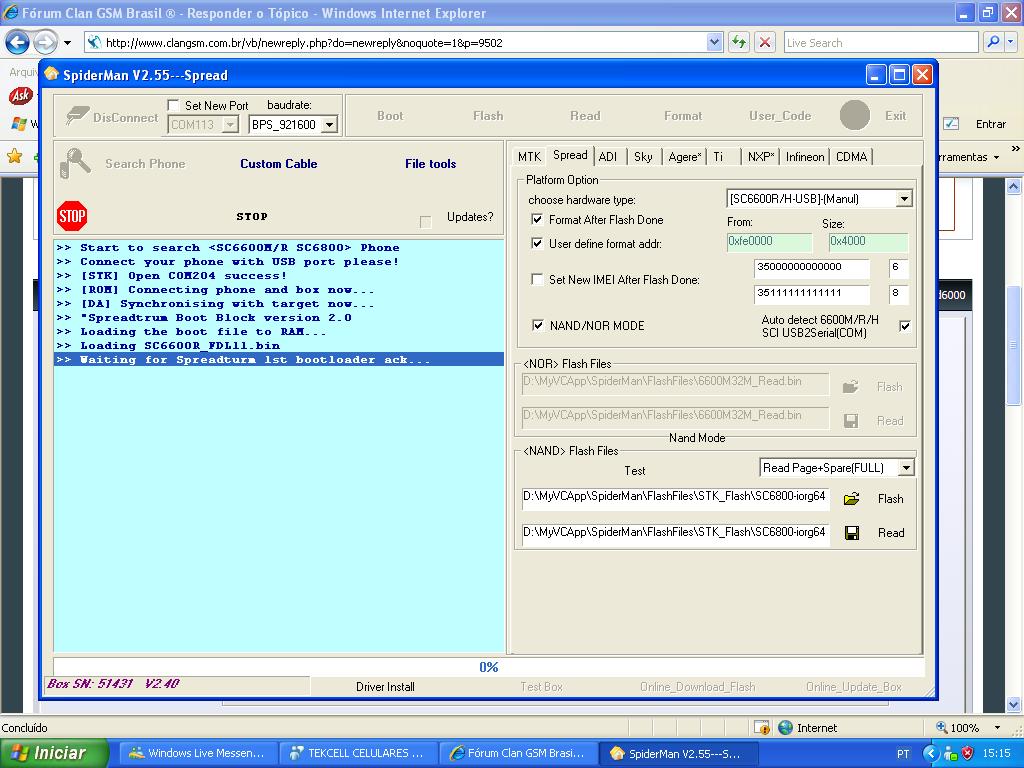Toggle the Updates? checkbox
1024x768 pixels.
[425, 222]
